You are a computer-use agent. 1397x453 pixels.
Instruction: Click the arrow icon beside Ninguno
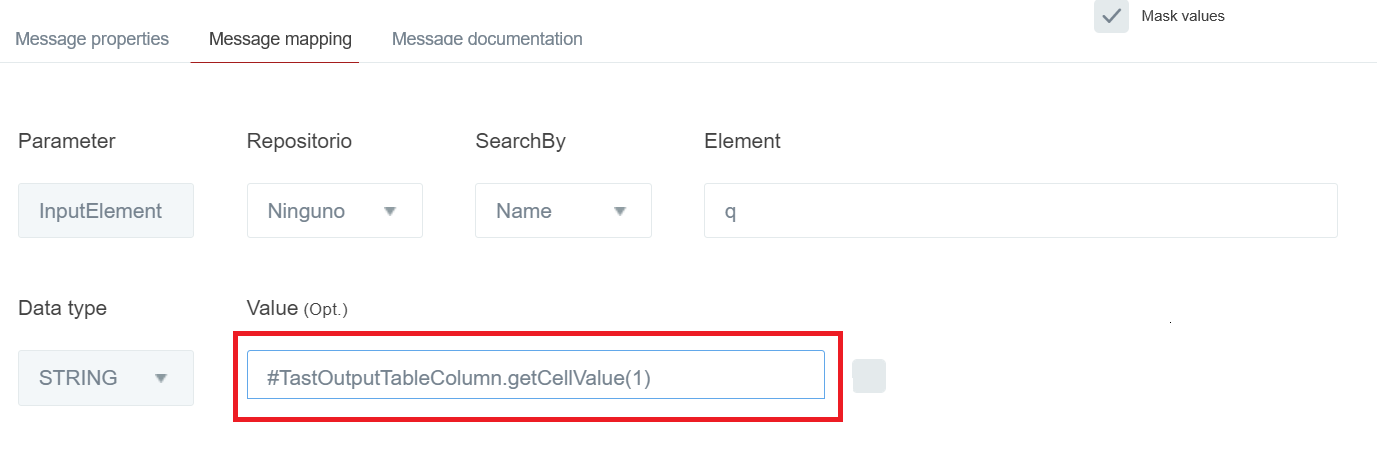[x=390, y=211]
